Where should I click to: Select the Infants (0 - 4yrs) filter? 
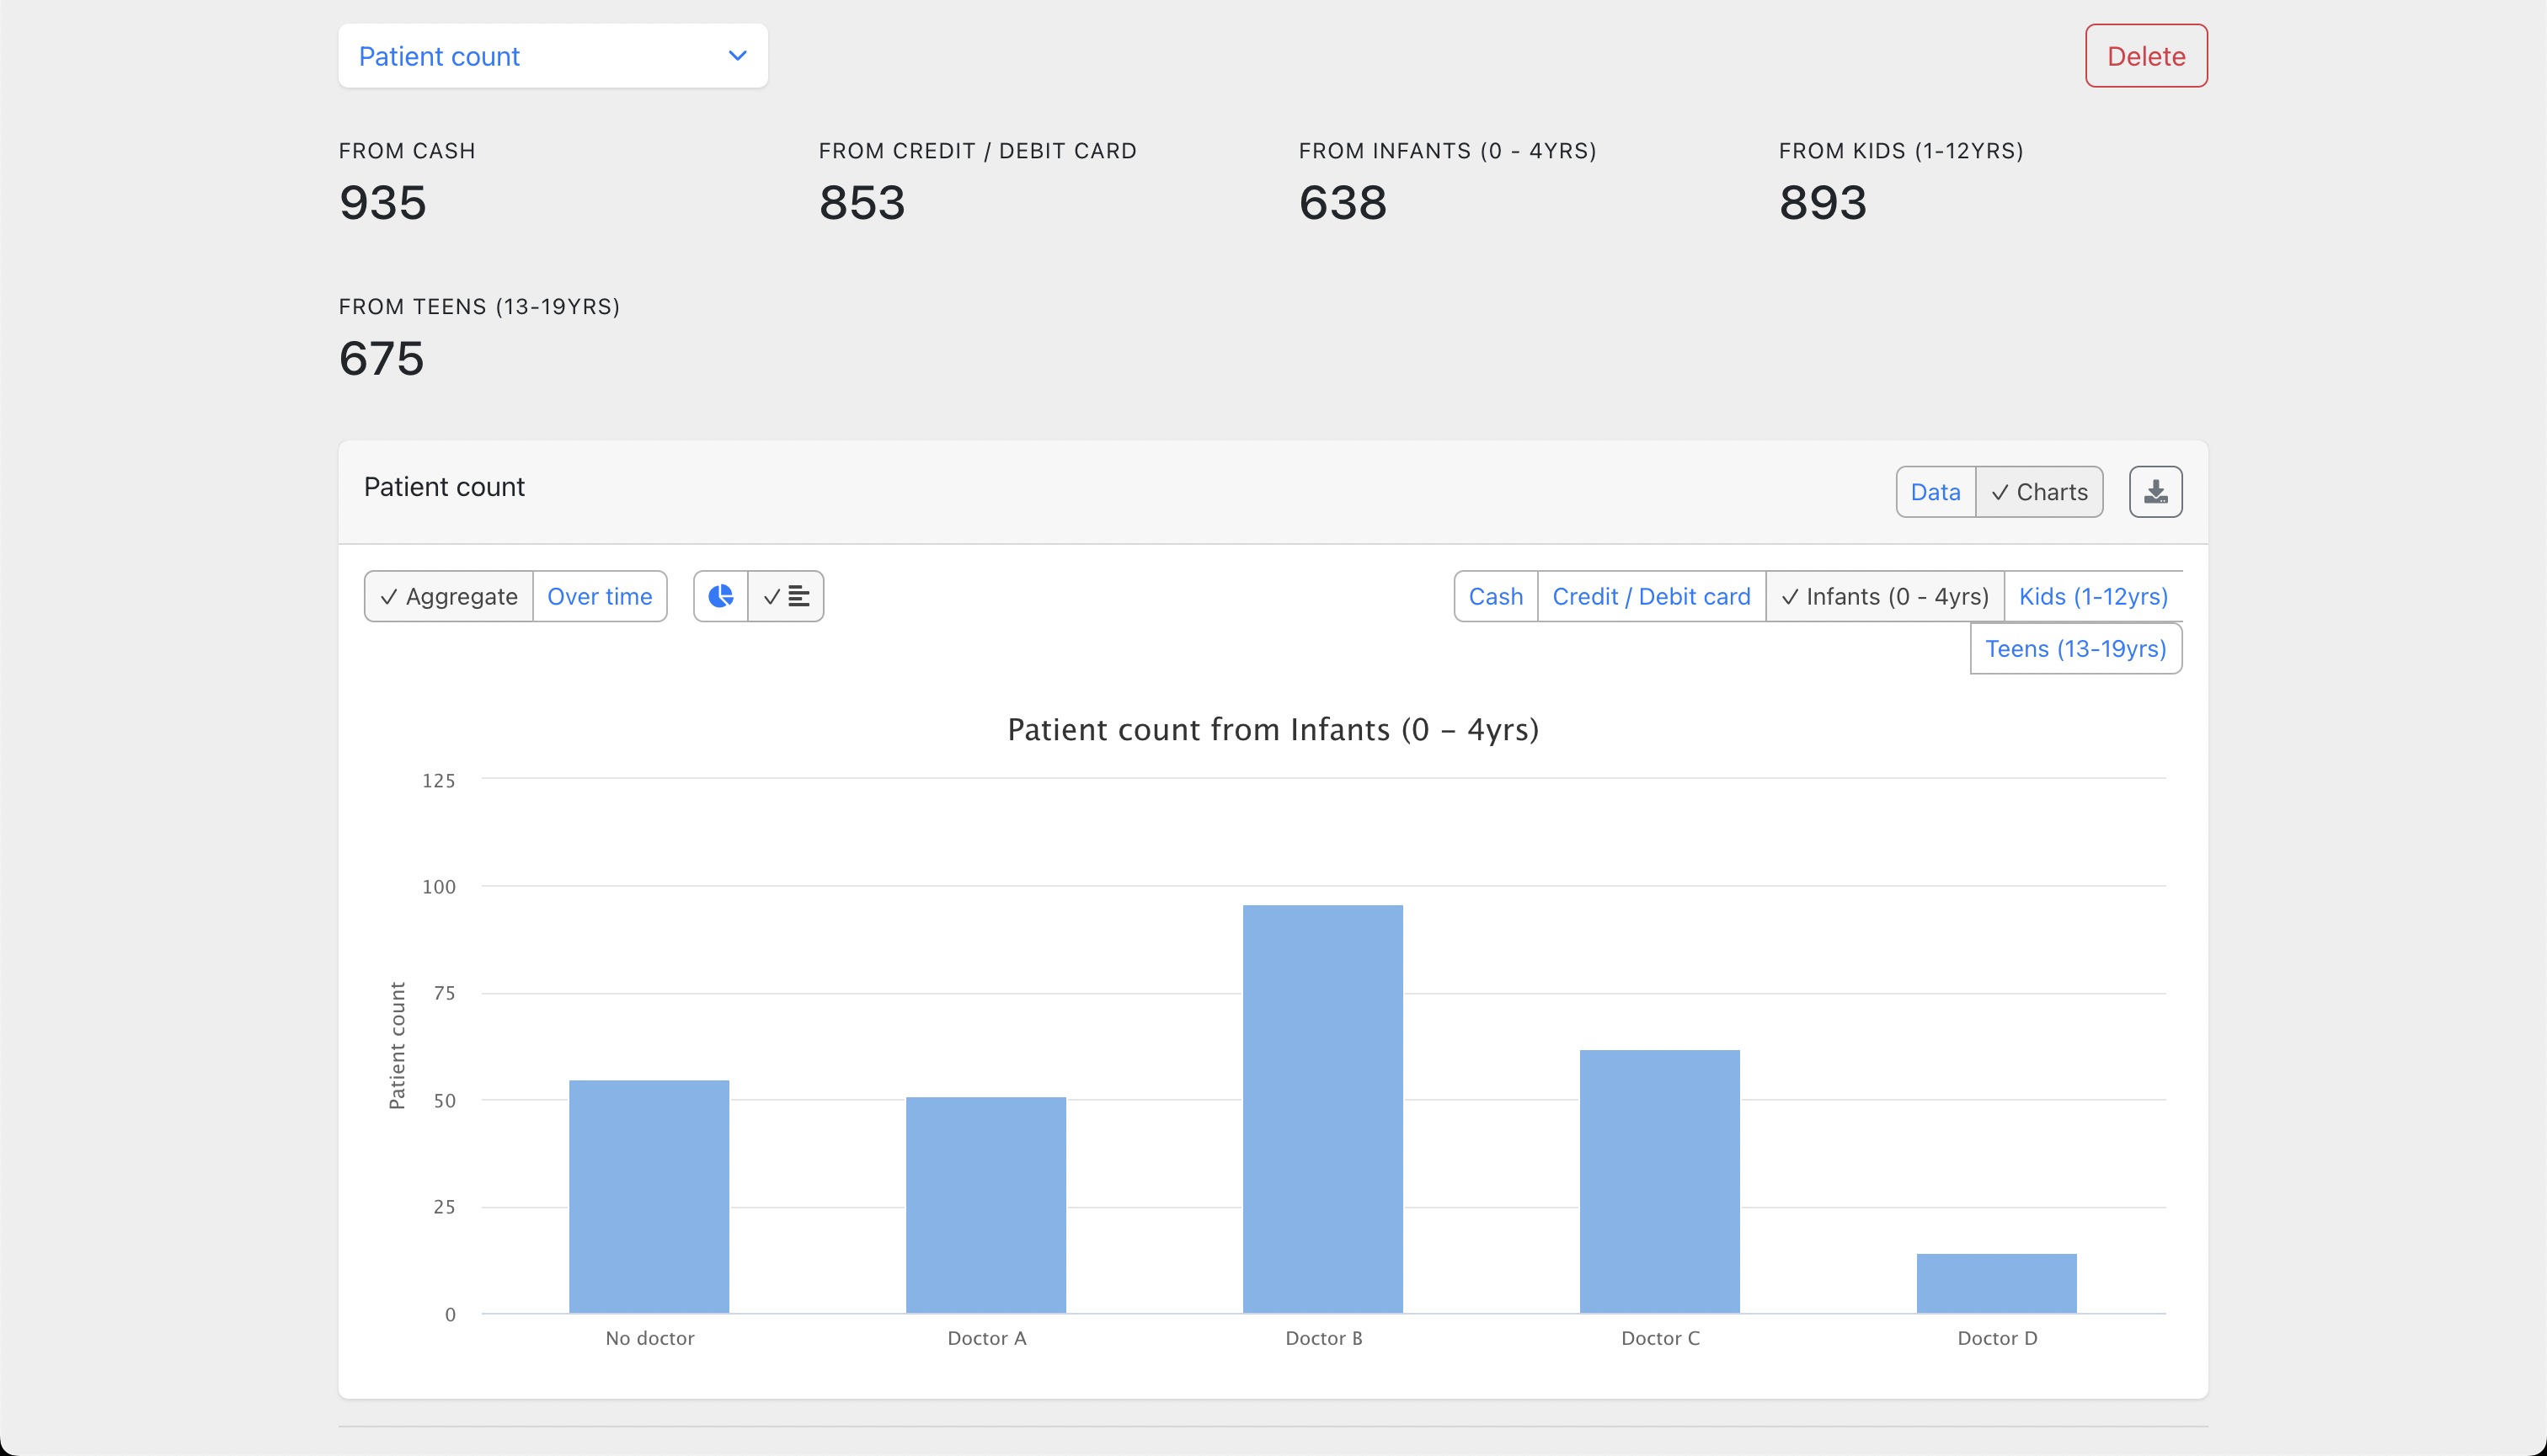[x=1884, y=597]
